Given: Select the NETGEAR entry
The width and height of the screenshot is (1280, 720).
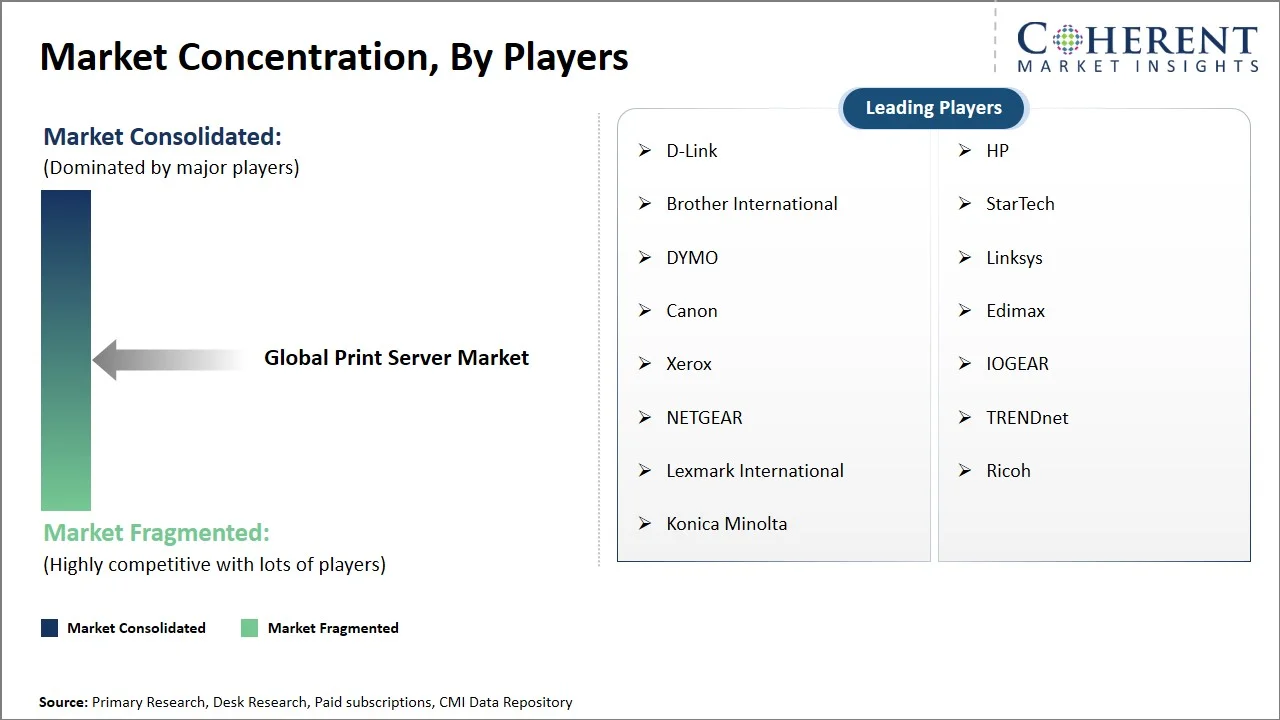Looking at the screenshot, I should click(704, 418).
